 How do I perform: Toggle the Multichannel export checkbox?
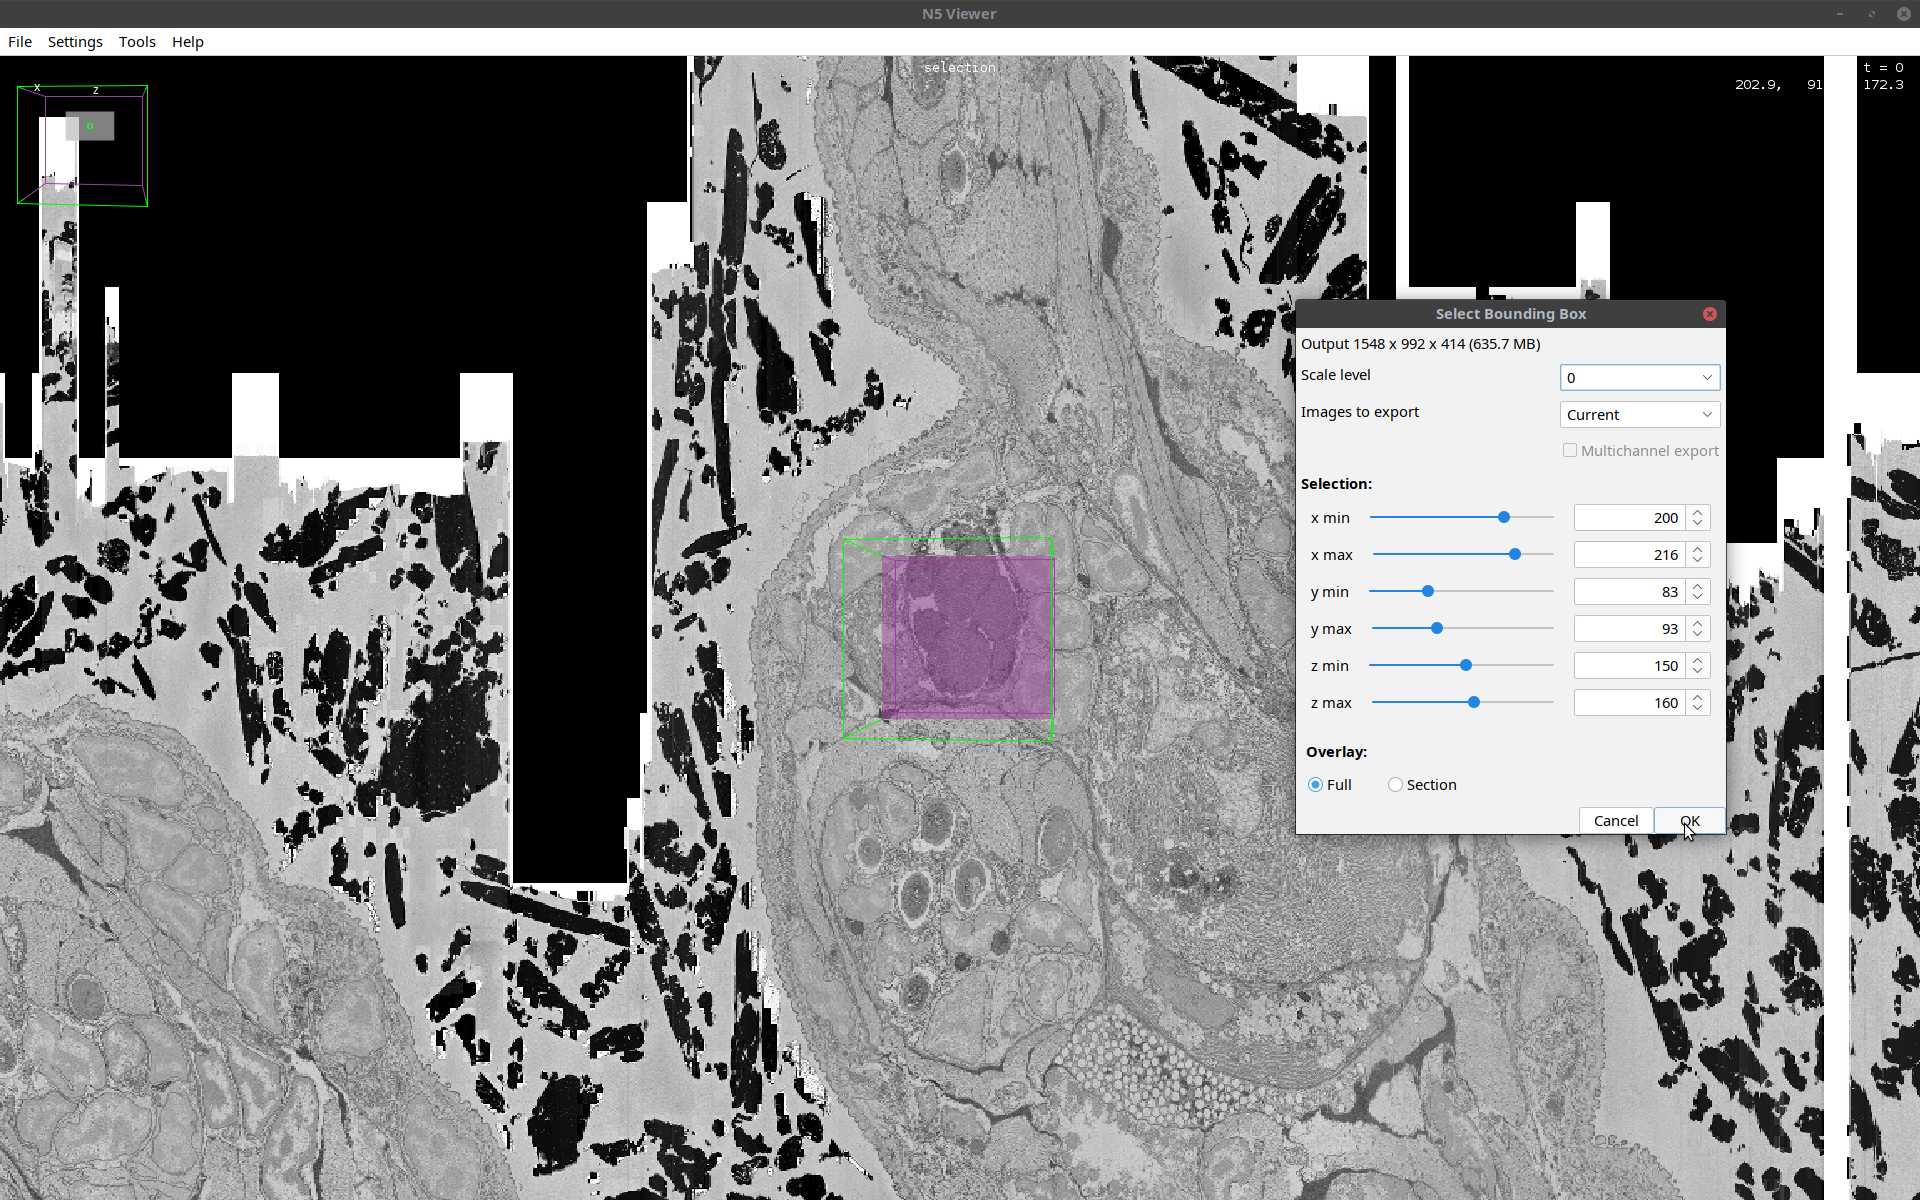(x=1570, y=451)
